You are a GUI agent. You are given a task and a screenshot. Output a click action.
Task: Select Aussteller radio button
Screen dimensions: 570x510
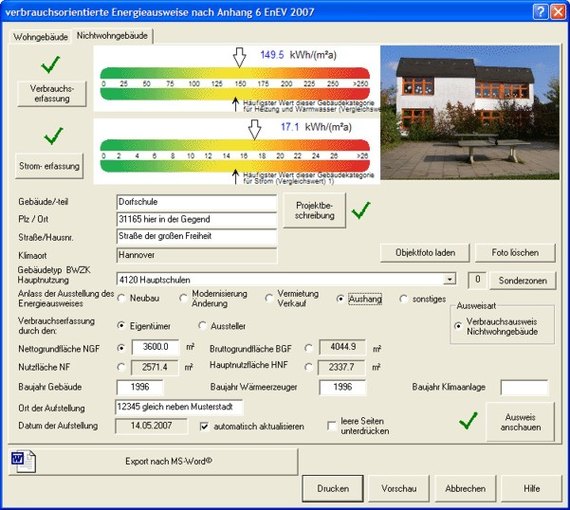pyautogui.click(x=202, y=326)
